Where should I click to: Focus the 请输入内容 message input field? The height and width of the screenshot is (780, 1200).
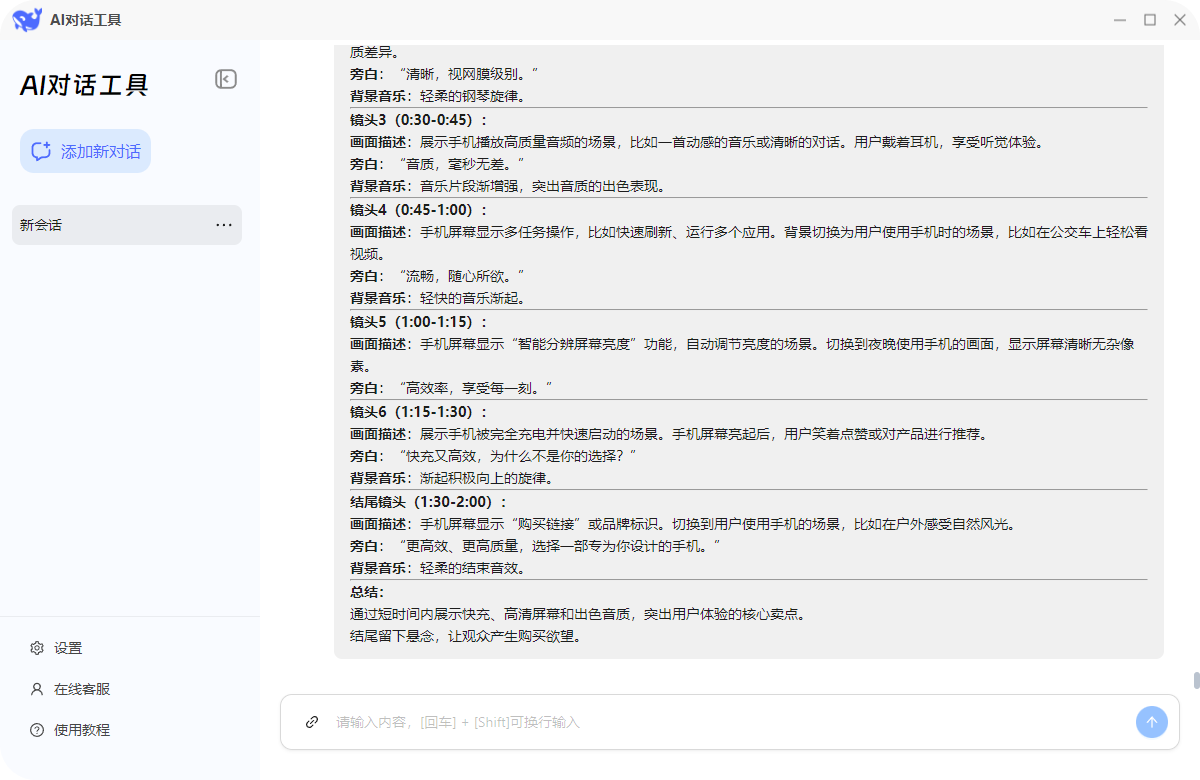click(730, 722)
